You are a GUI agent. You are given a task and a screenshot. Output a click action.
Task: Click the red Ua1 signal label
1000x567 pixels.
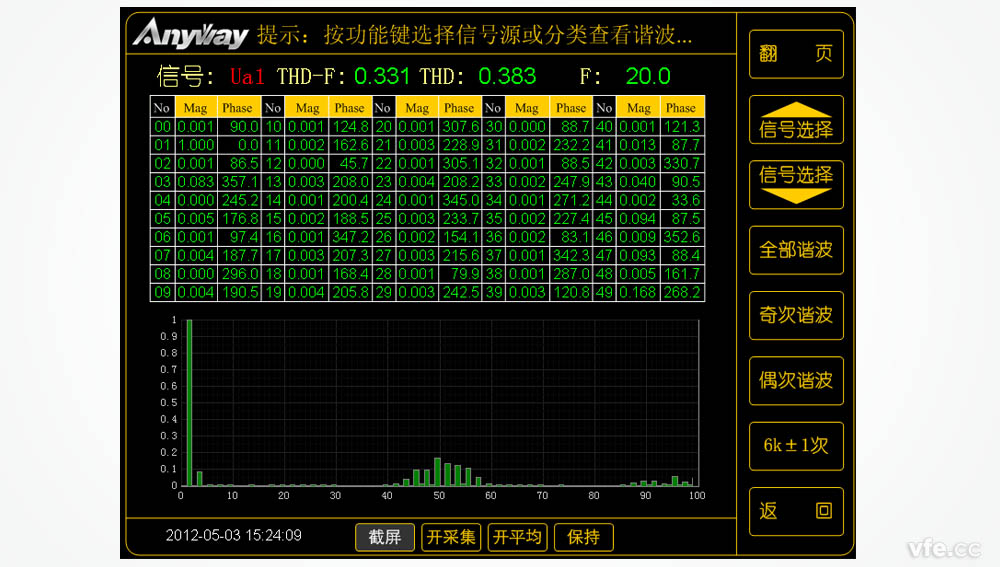tap(249, 77)
